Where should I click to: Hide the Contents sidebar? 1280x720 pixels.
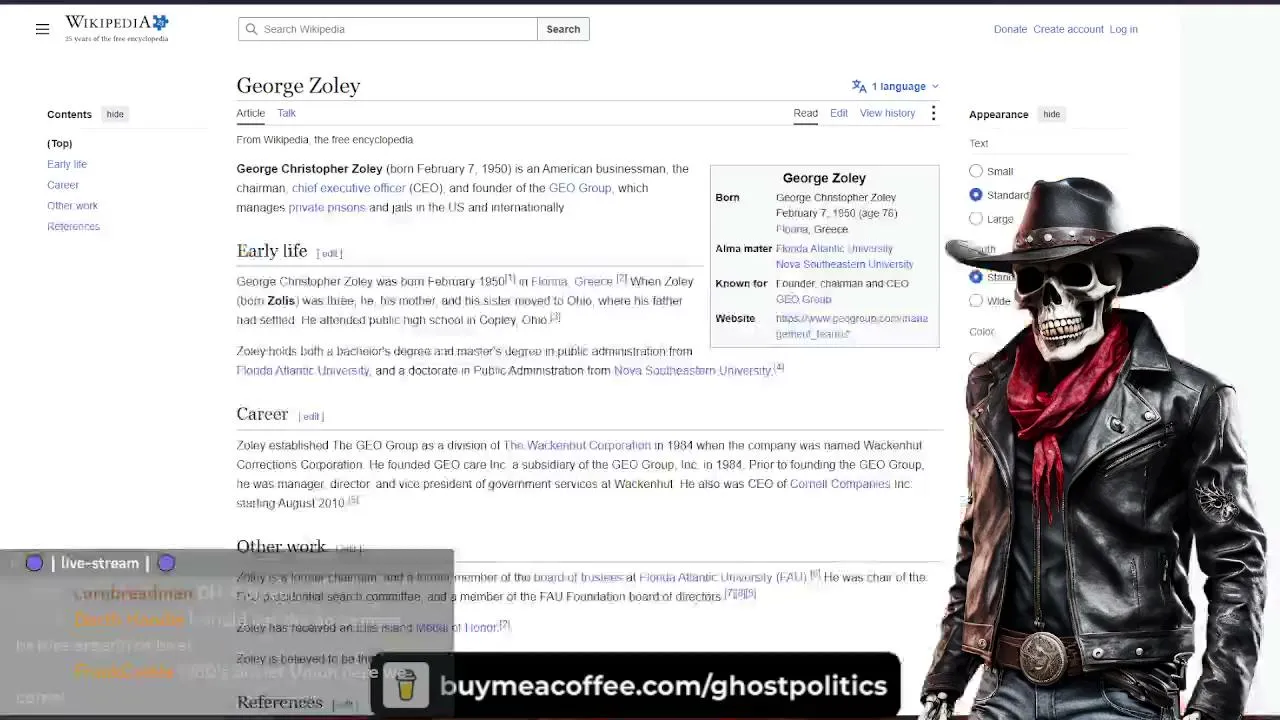(x=115, y=114)
